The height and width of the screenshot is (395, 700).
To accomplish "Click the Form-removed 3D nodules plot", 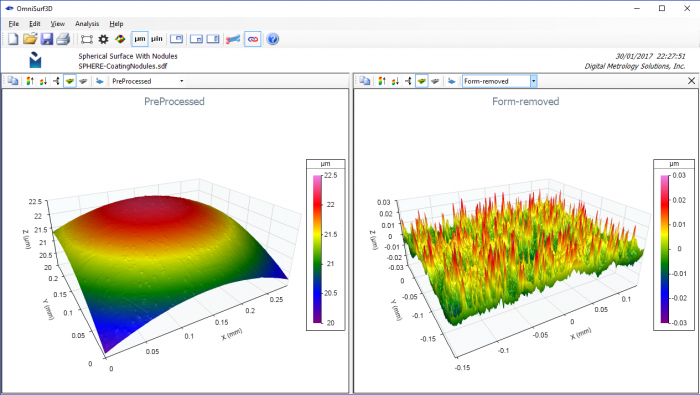I will [522, 257].
